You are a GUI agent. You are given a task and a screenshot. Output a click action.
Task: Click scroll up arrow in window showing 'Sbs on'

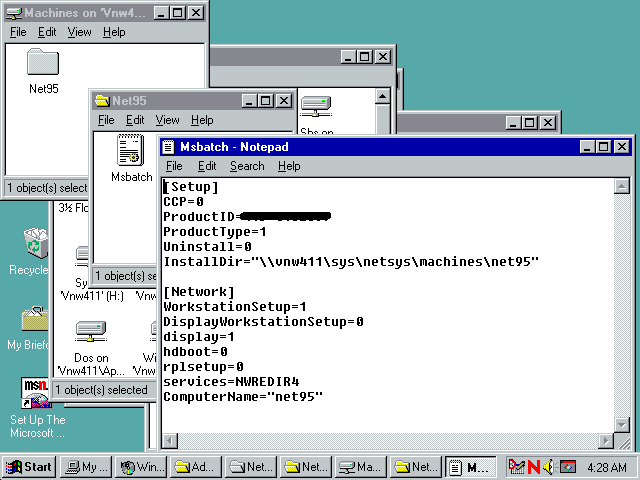click(x=382, y=96)
